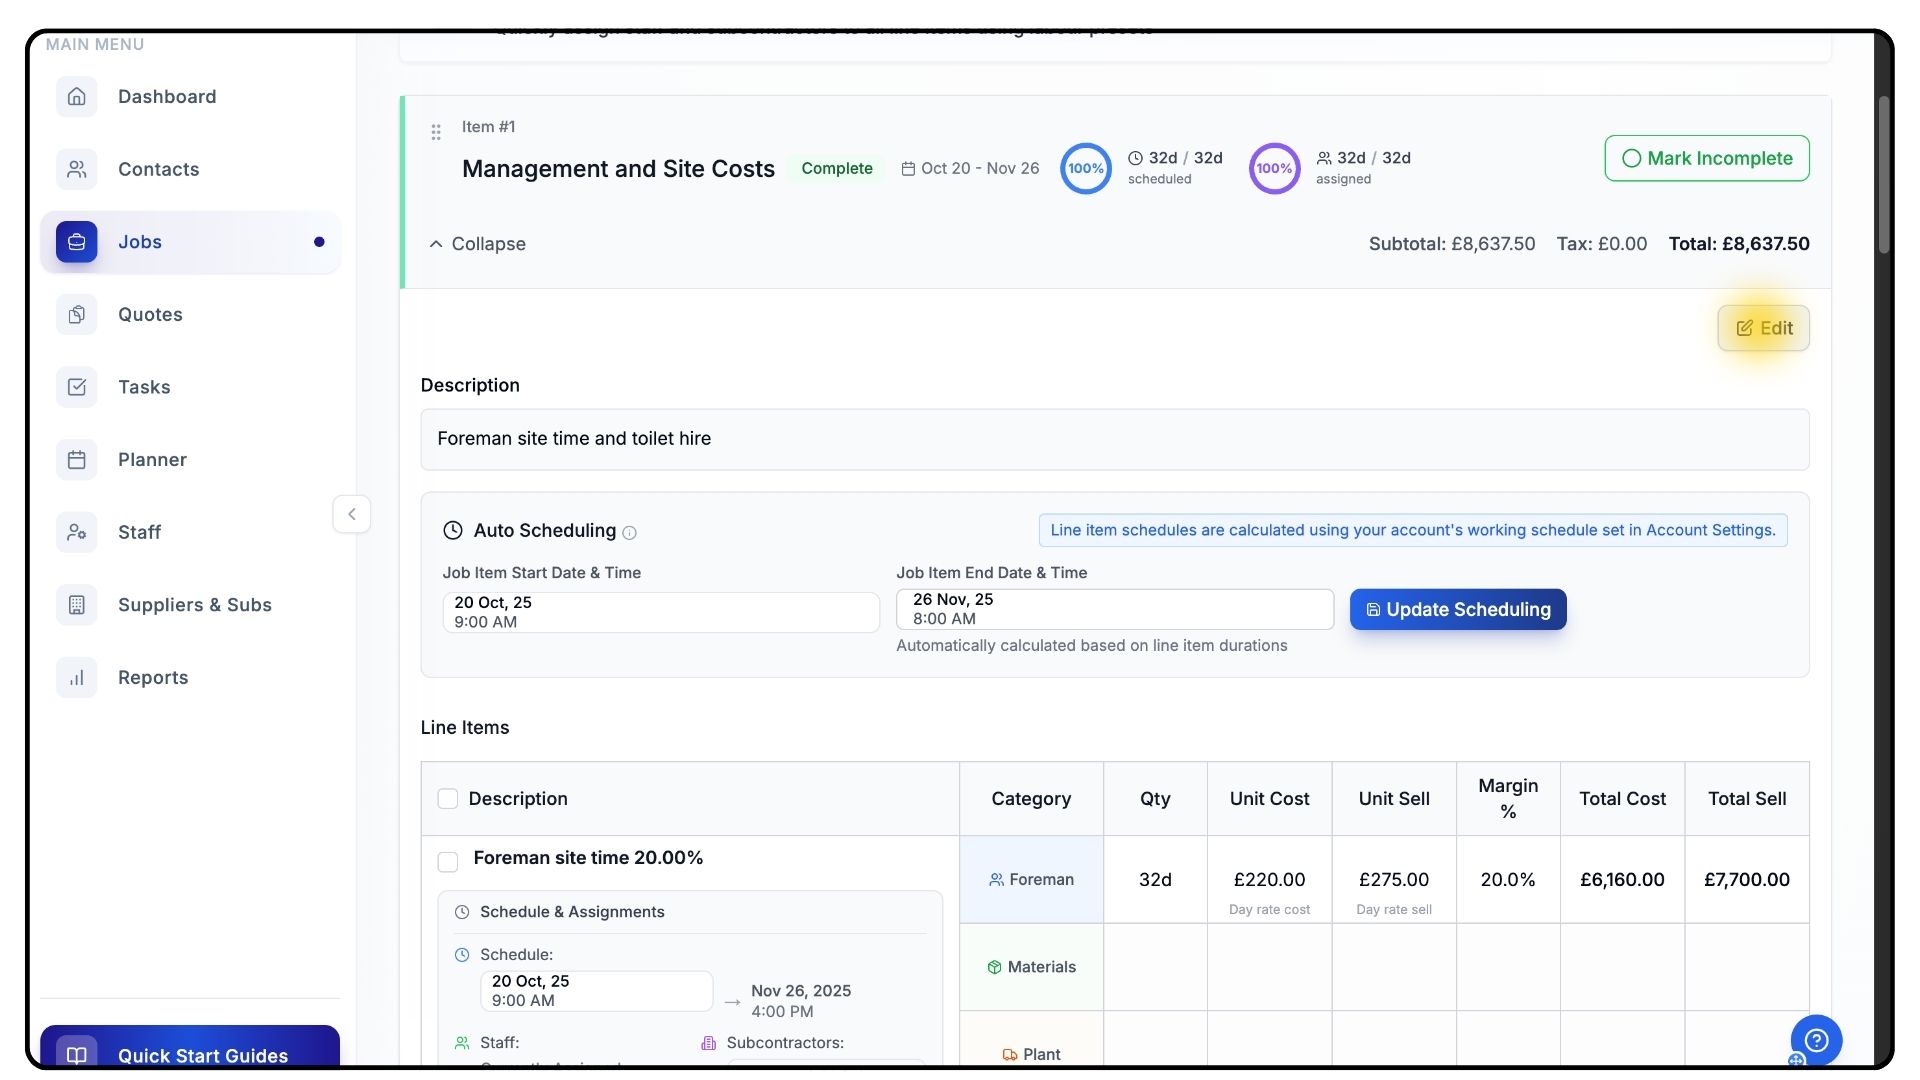1920x1080 pixels.
Task: Toggle Mark Incomplete on Item #1
Action: pos(1706,158)
